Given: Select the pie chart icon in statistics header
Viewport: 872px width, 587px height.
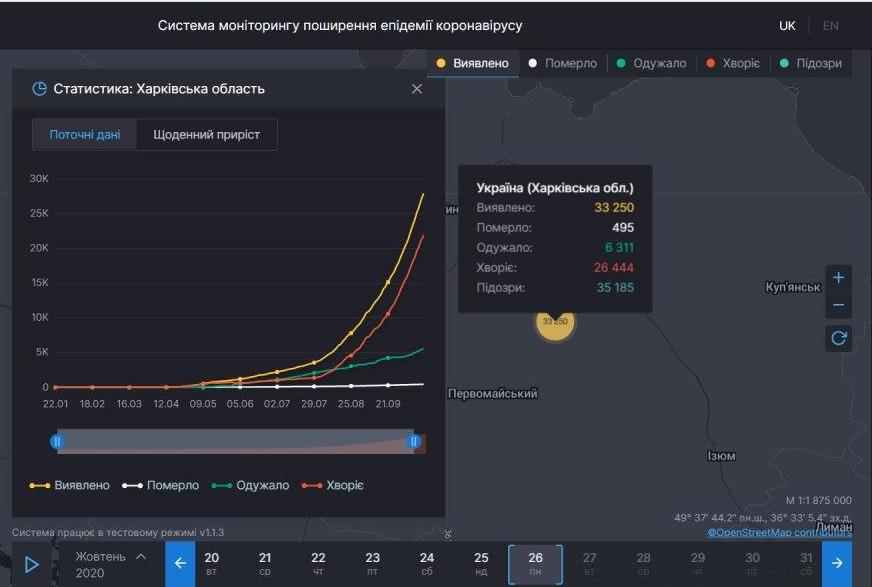Looking at the screenshot, I should coord(38,88).
